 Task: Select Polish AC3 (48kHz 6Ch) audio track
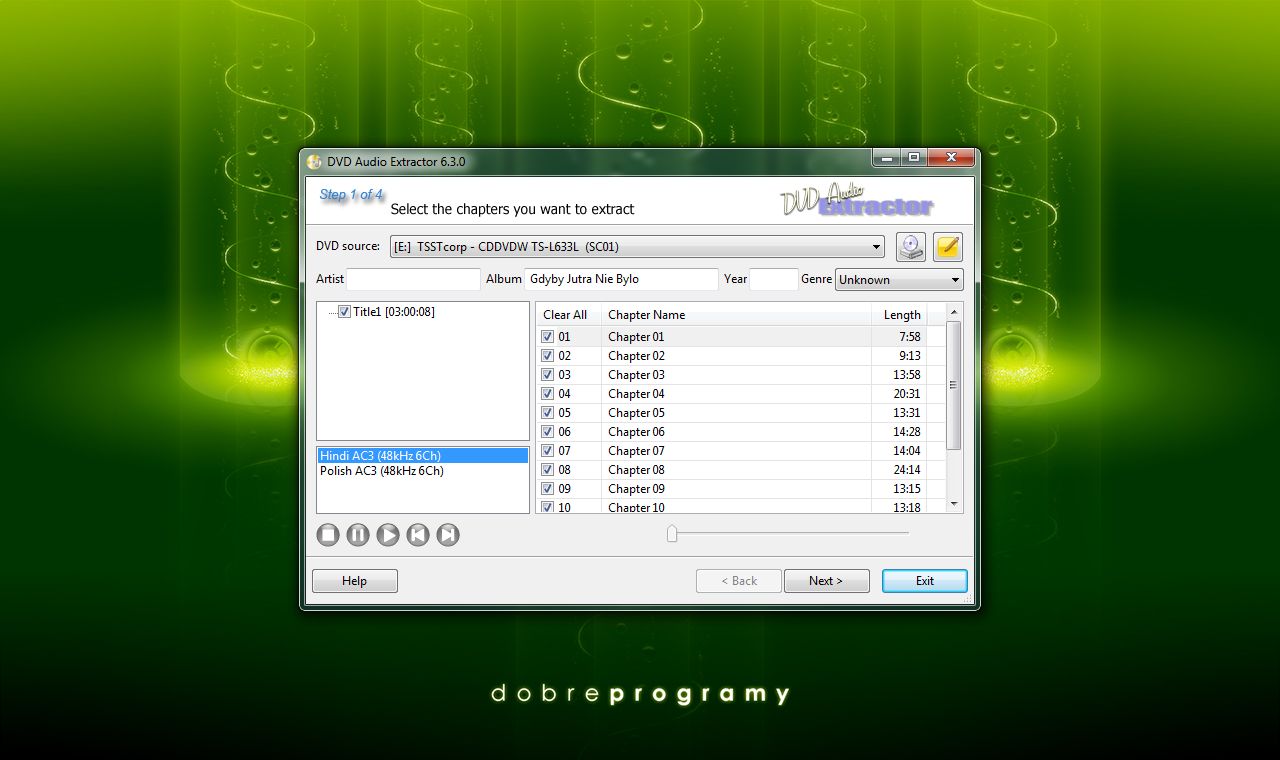[423, 471]
